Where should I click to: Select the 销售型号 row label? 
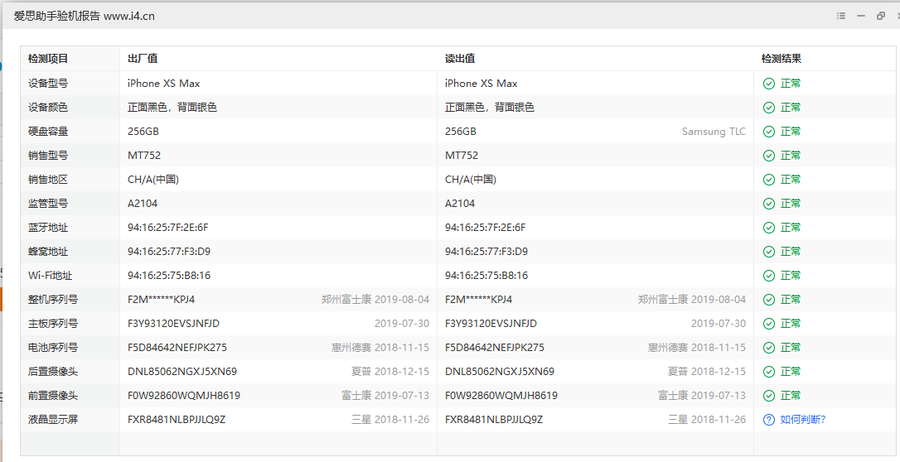tap(48, 156)
